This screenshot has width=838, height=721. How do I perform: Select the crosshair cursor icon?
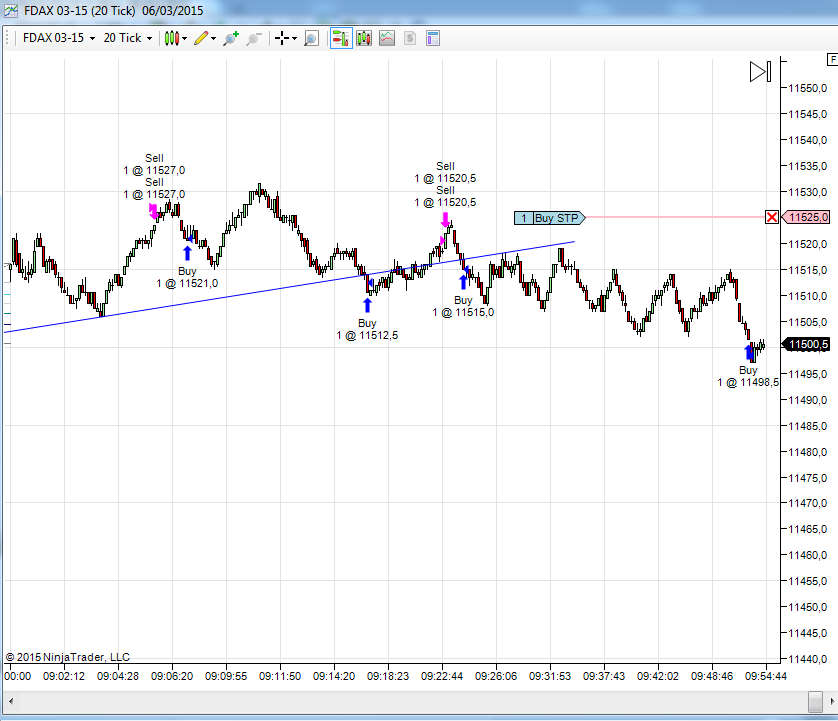pyautogui.click(x=282, y=38)
